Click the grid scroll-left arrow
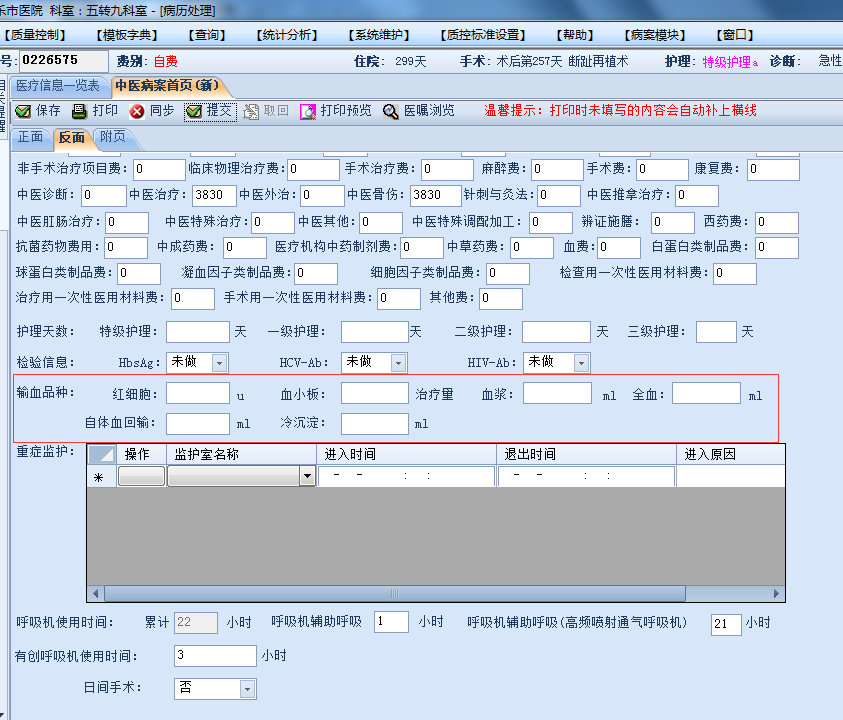This screenshot has height=720, width=843. (95, 594)
